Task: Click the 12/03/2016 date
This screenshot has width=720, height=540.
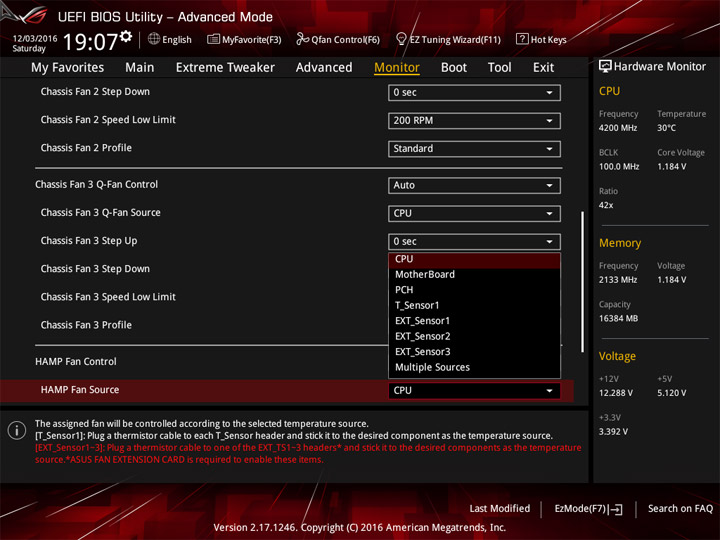Action: (35, 39)
